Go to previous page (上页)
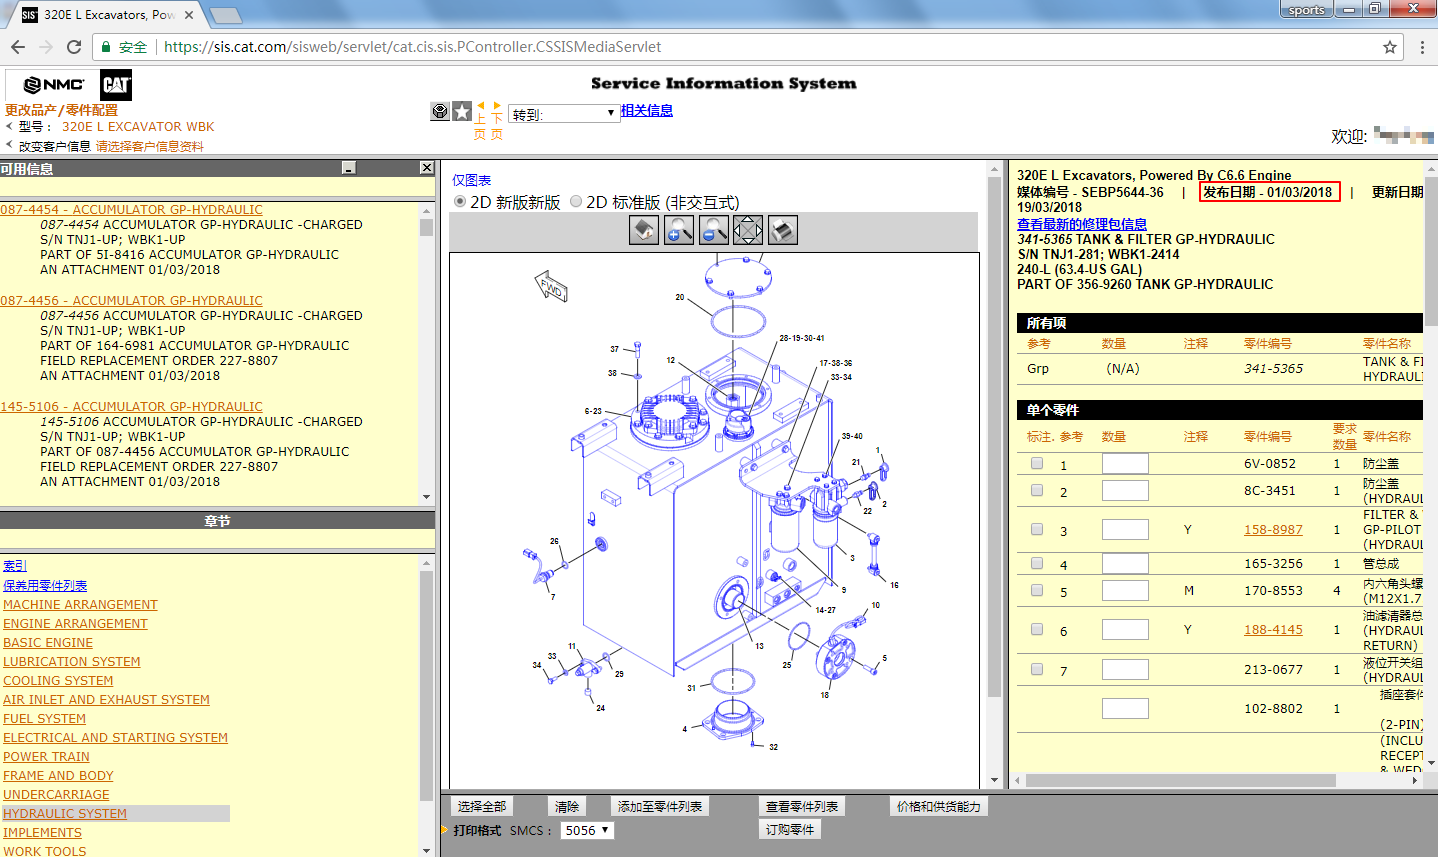This screenshot has width=1438, height=857. pyautogui.click(x=480, y=119)
